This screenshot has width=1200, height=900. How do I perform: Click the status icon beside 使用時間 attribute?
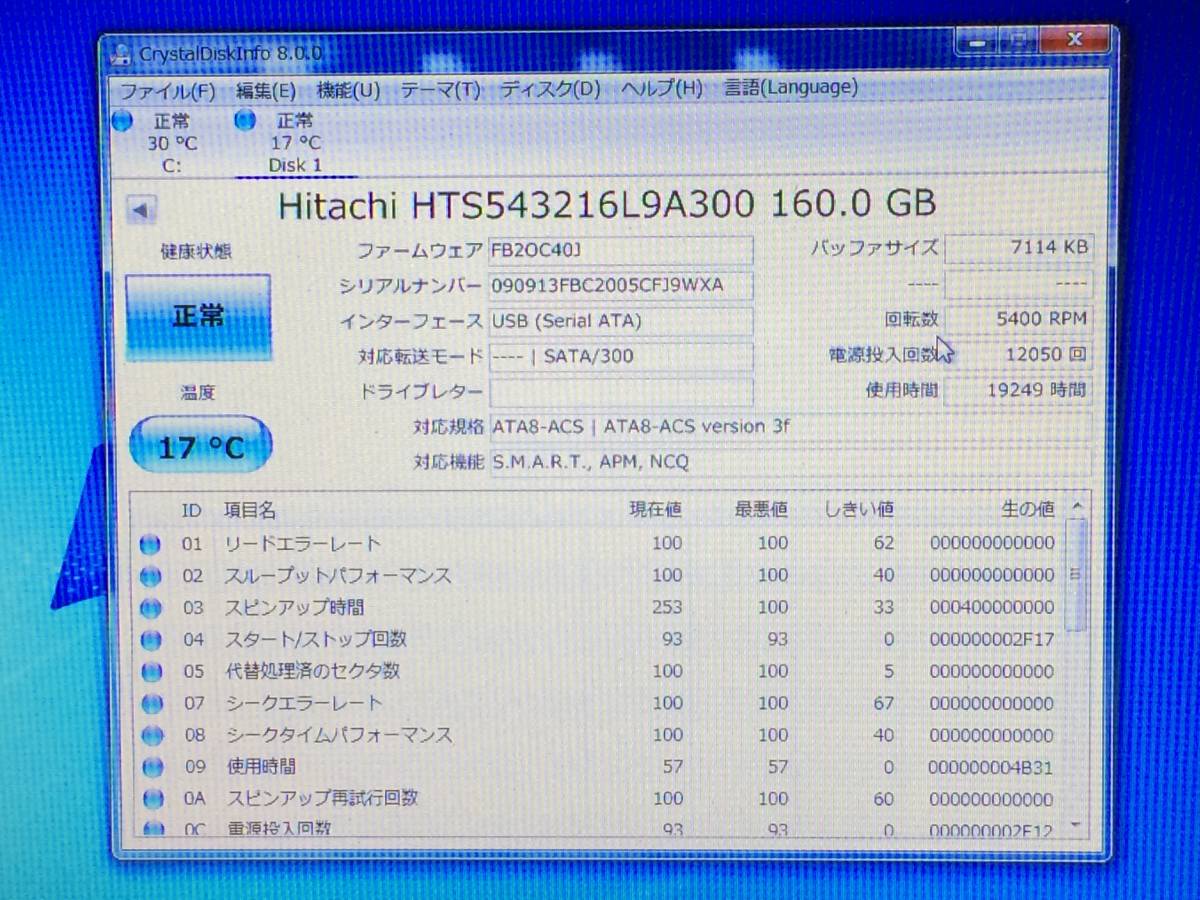pyautogui.click(x=150, y=767)
